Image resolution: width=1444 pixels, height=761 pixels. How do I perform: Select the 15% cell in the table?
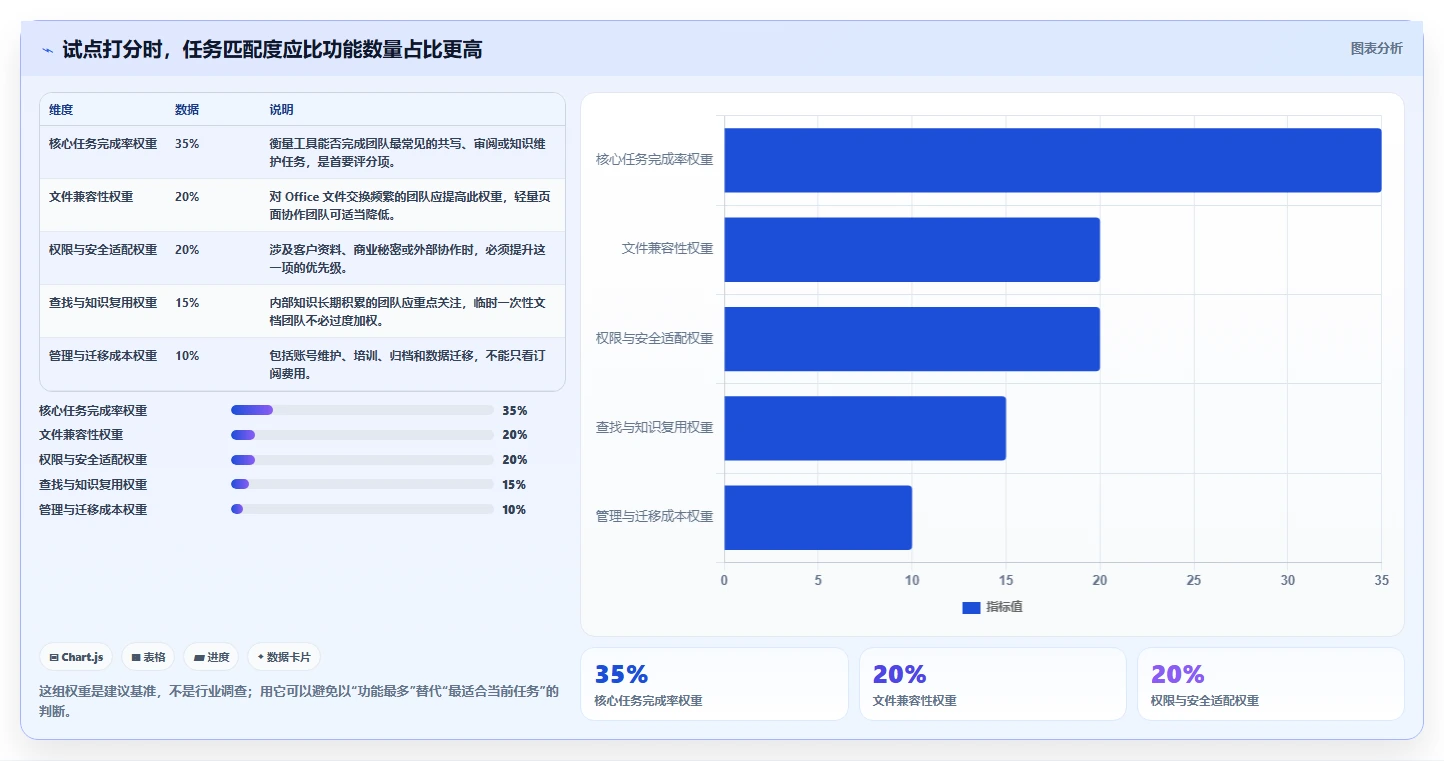point(187,303)
